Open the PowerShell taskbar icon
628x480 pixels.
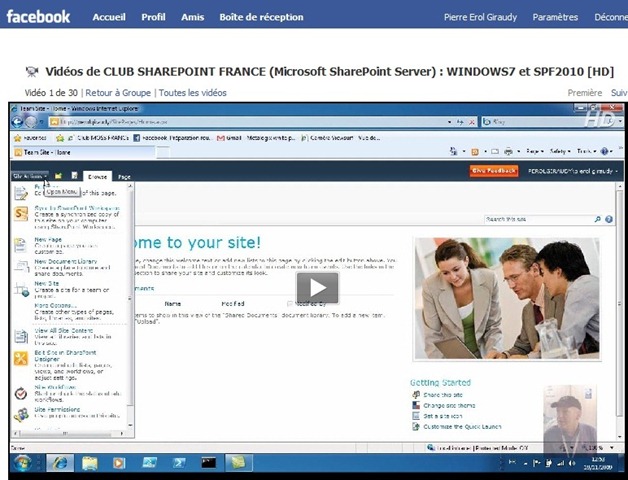coord(179,463)
